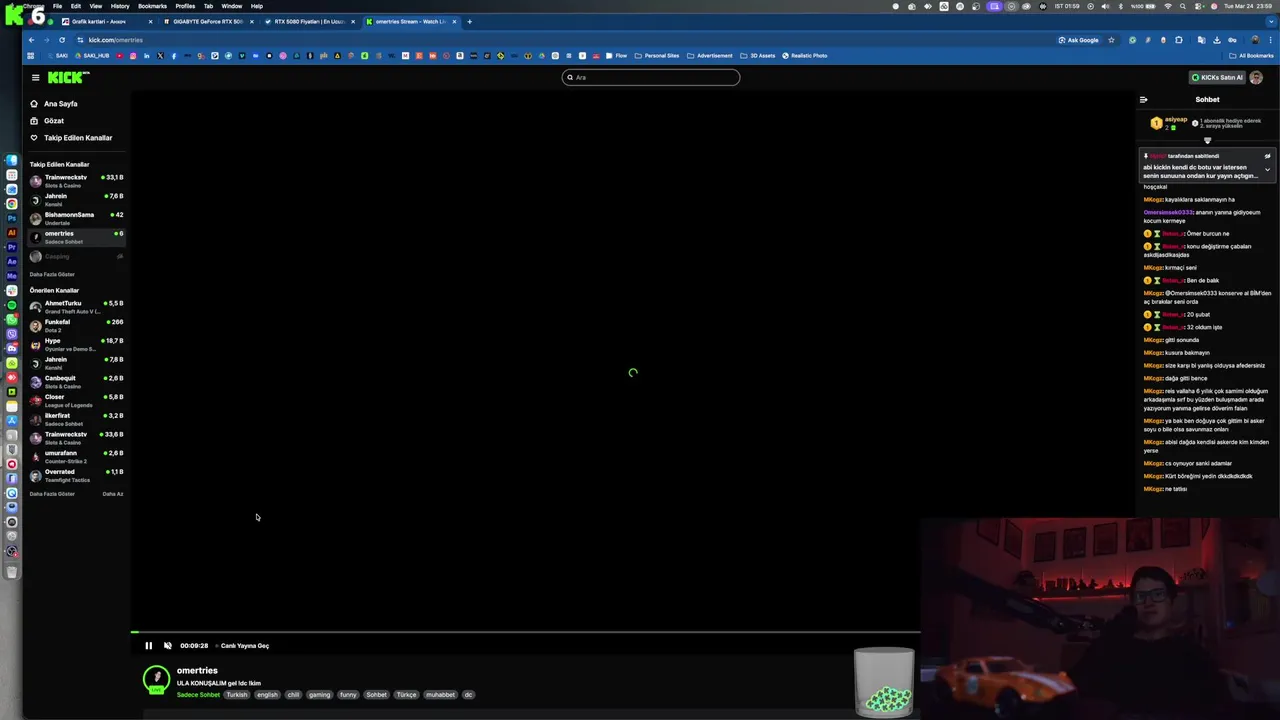This screenshot has width=1280, height=720.
Task: Expand the gift leaderboard arrow
Action: [1207, 140]
